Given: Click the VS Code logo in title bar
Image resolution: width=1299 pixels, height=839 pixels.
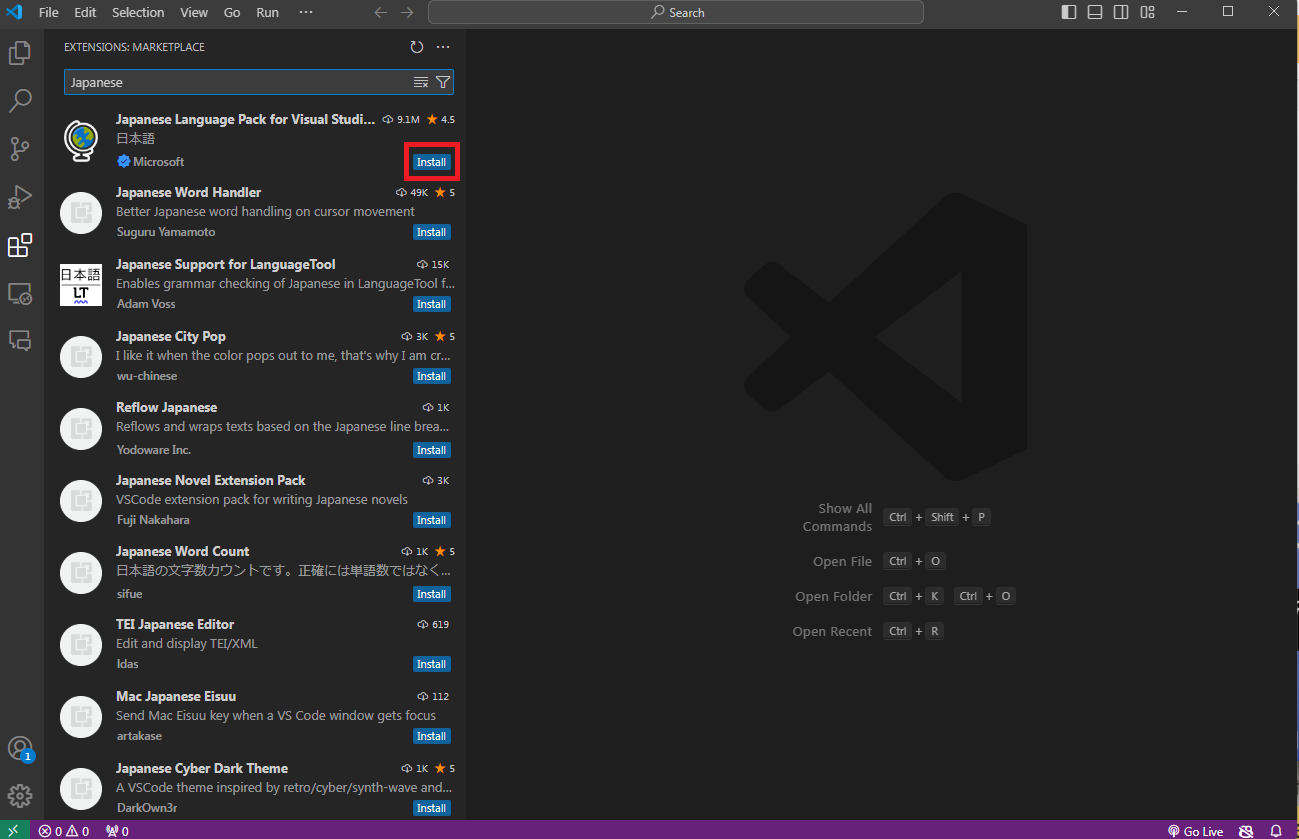Looking at the screenshot, I should point(14,12).
